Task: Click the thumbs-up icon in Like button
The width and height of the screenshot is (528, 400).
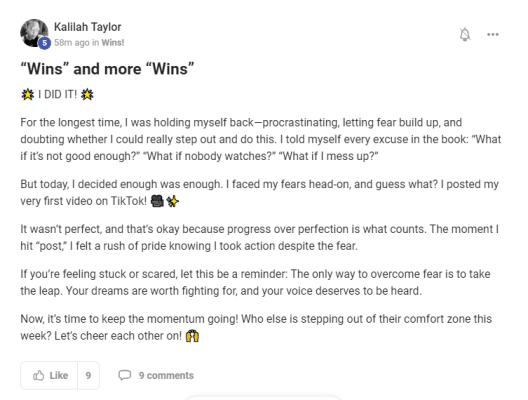Action: 38,375
